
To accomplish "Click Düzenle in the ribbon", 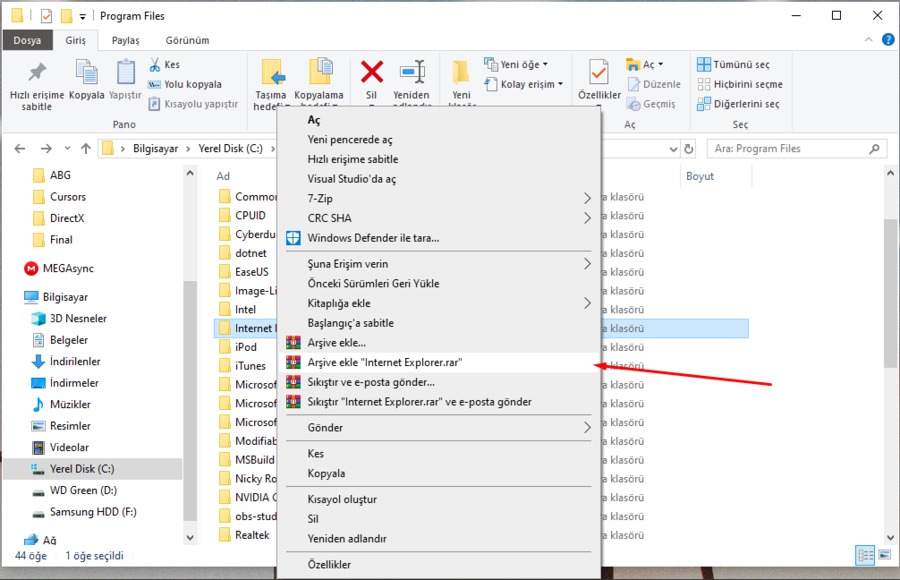I will (x=654, y=84).
